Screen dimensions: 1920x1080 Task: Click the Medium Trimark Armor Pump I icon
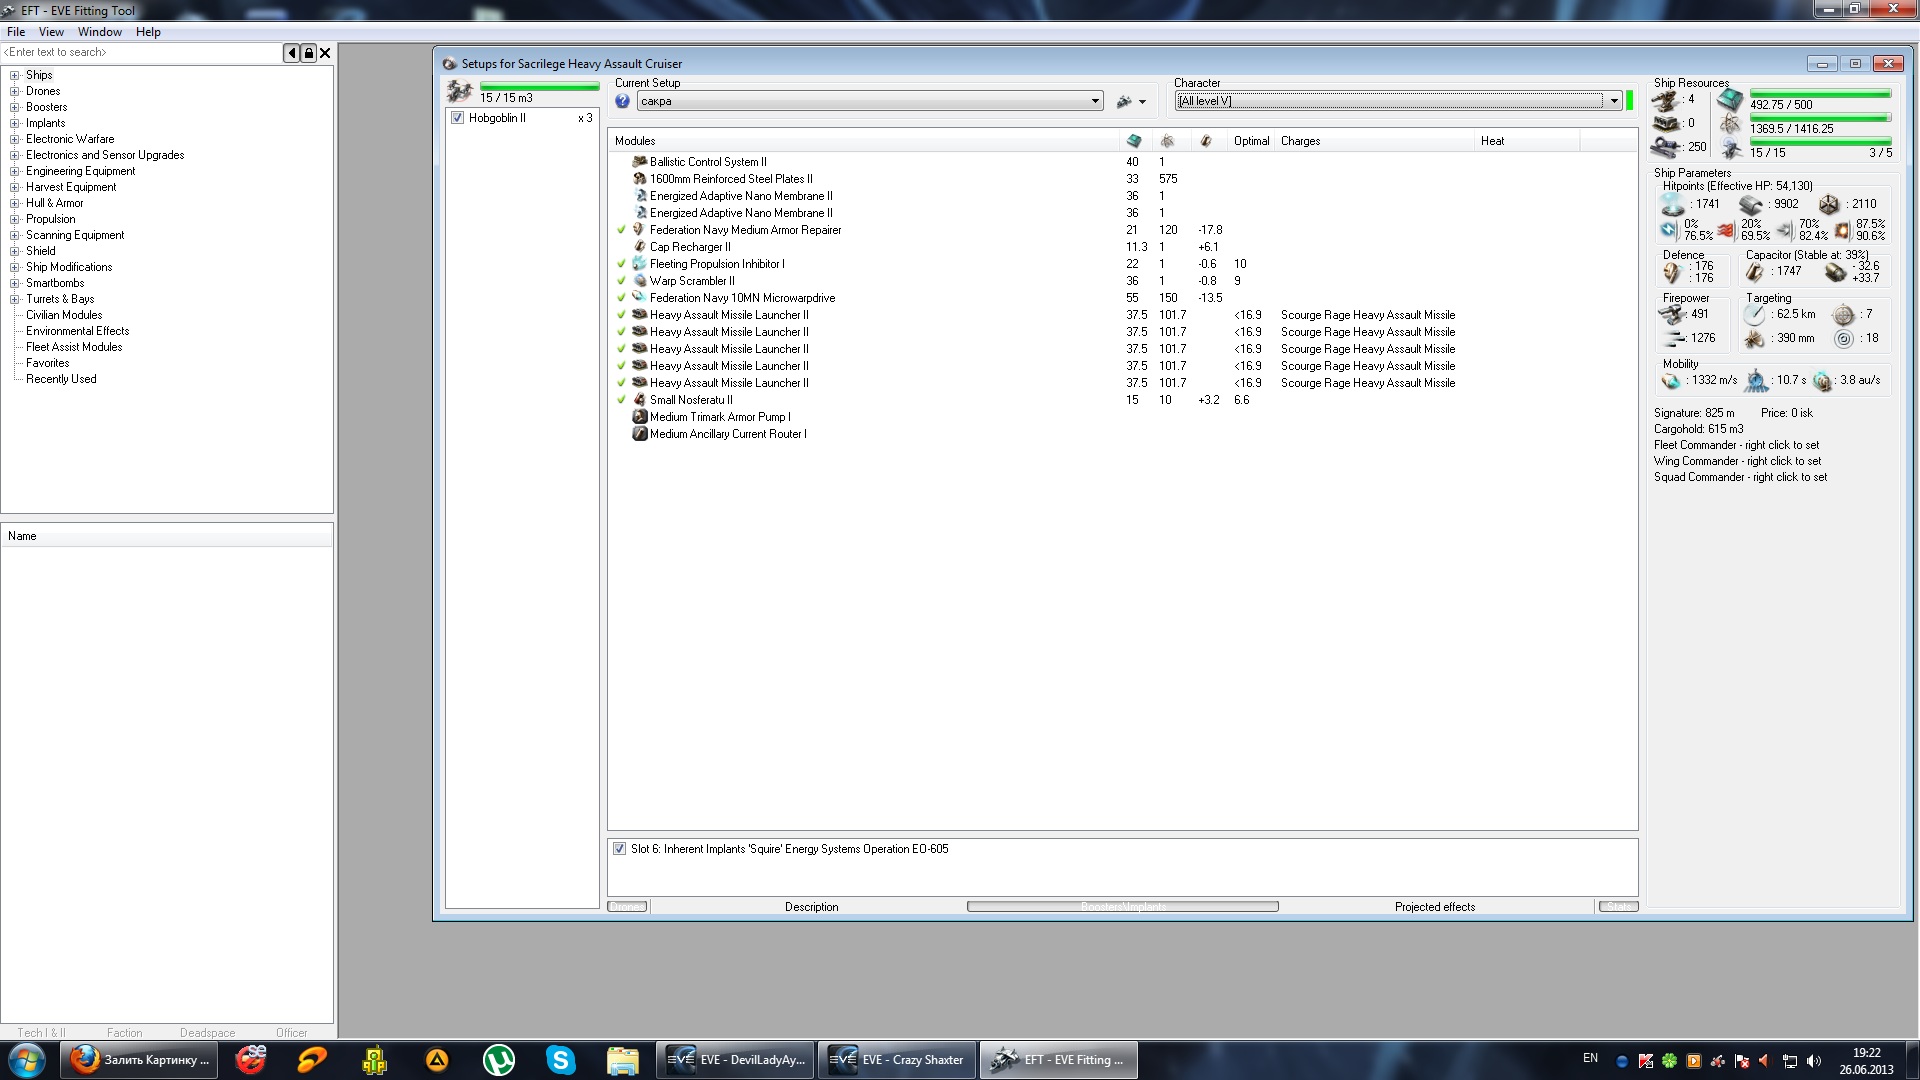[x=640, y=416]
